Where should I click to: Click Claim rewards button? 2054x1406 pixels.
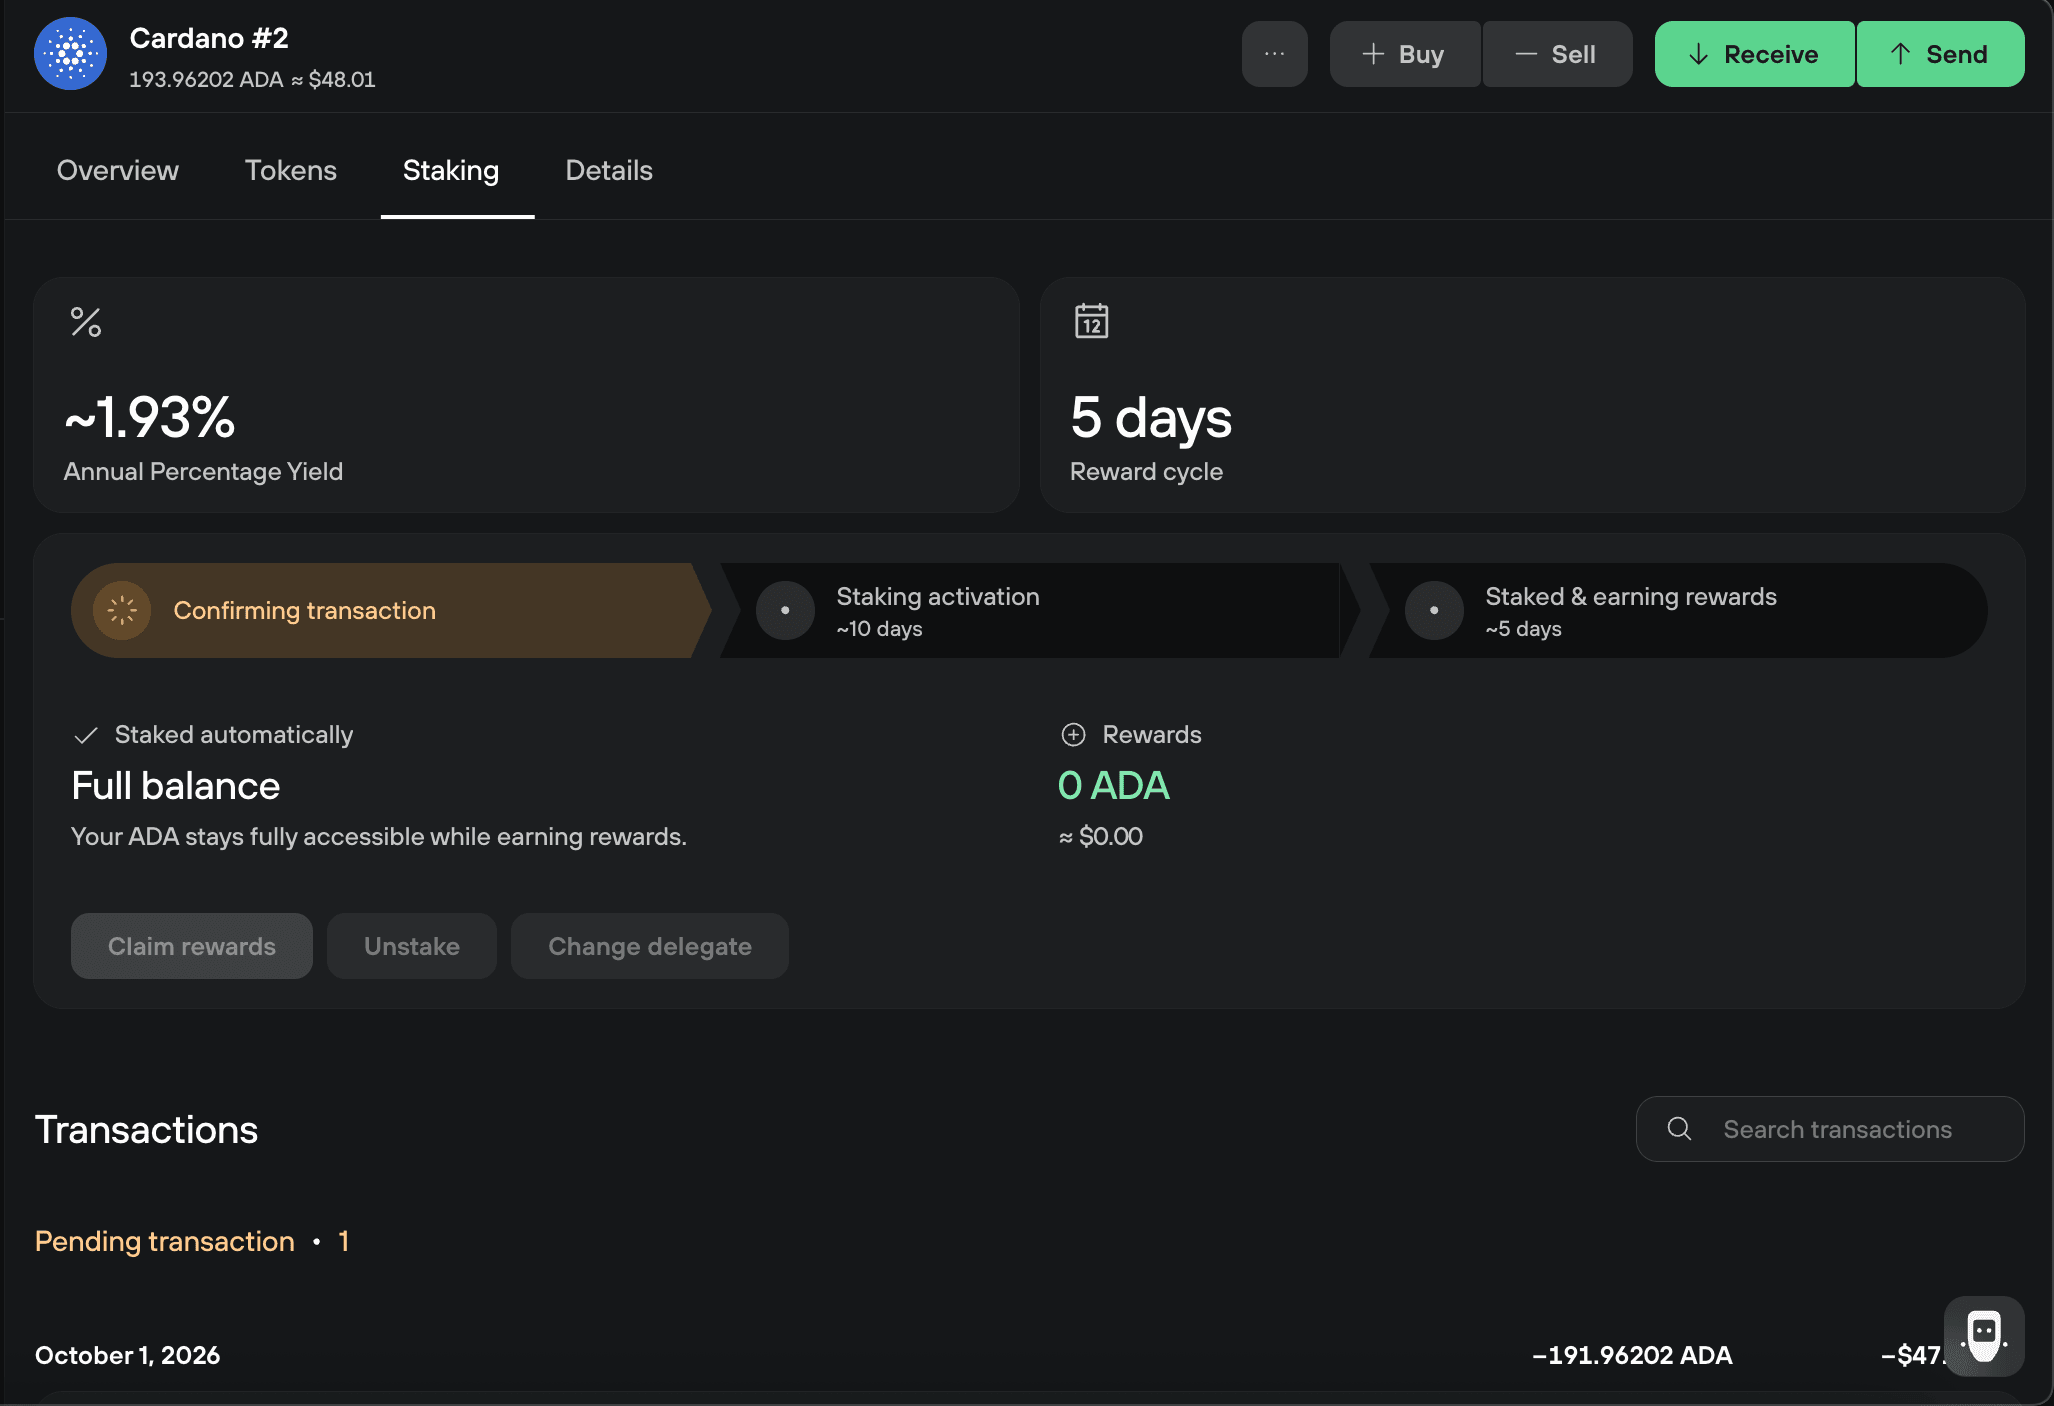(192, 946)
